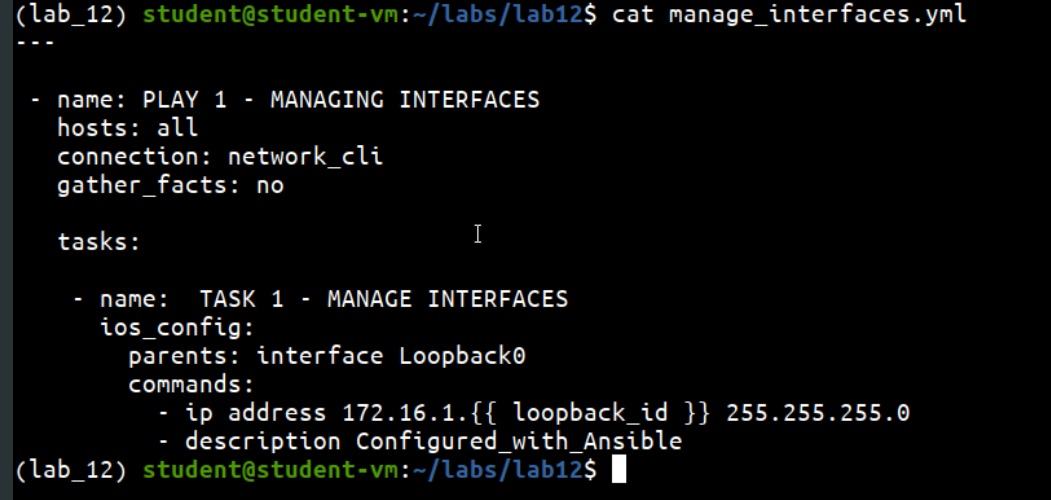Viewport: 1051px width, 500px height.
Task: Click 'network_cli' in the connection line
Action: [305, 157]
